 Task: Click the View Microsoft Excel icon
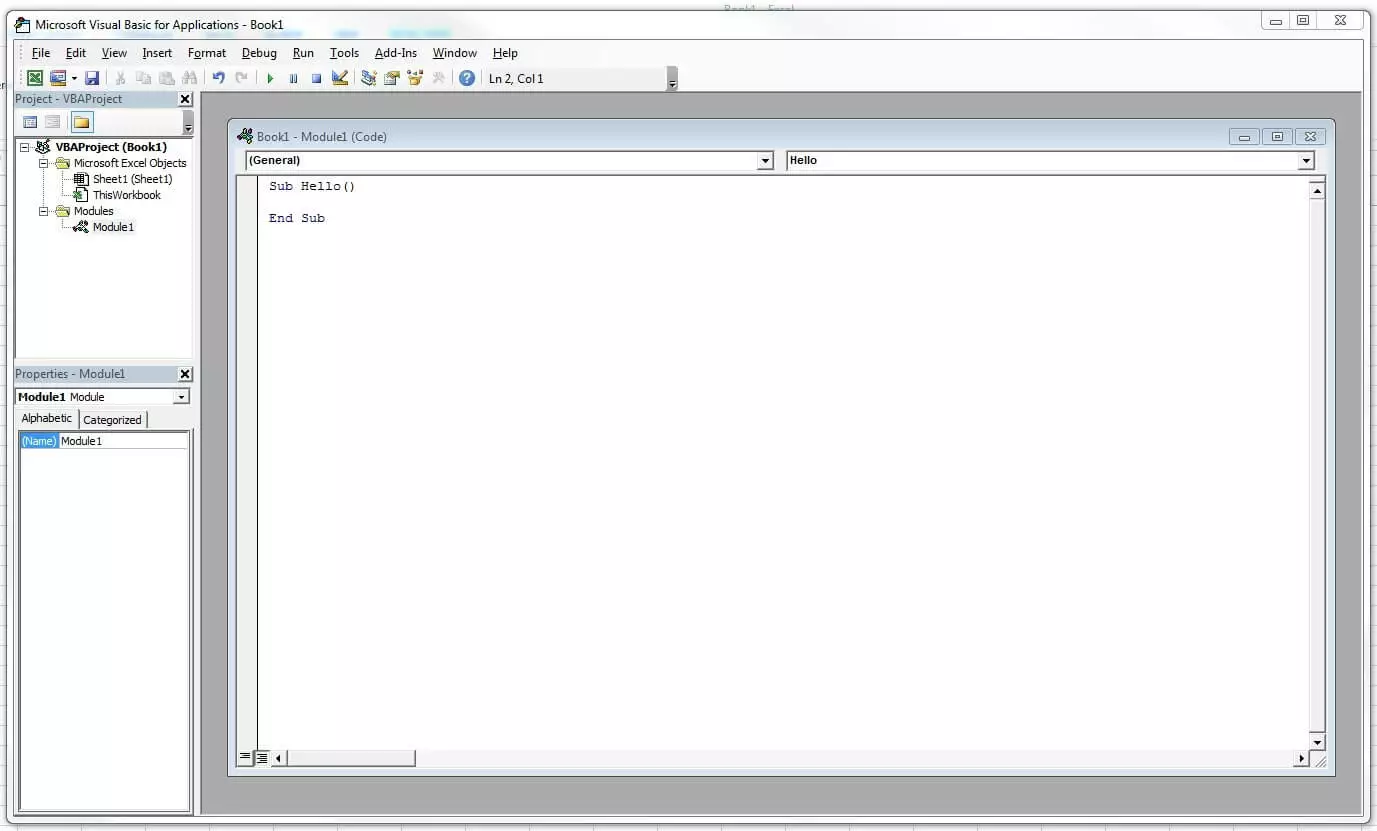[35, 78]
